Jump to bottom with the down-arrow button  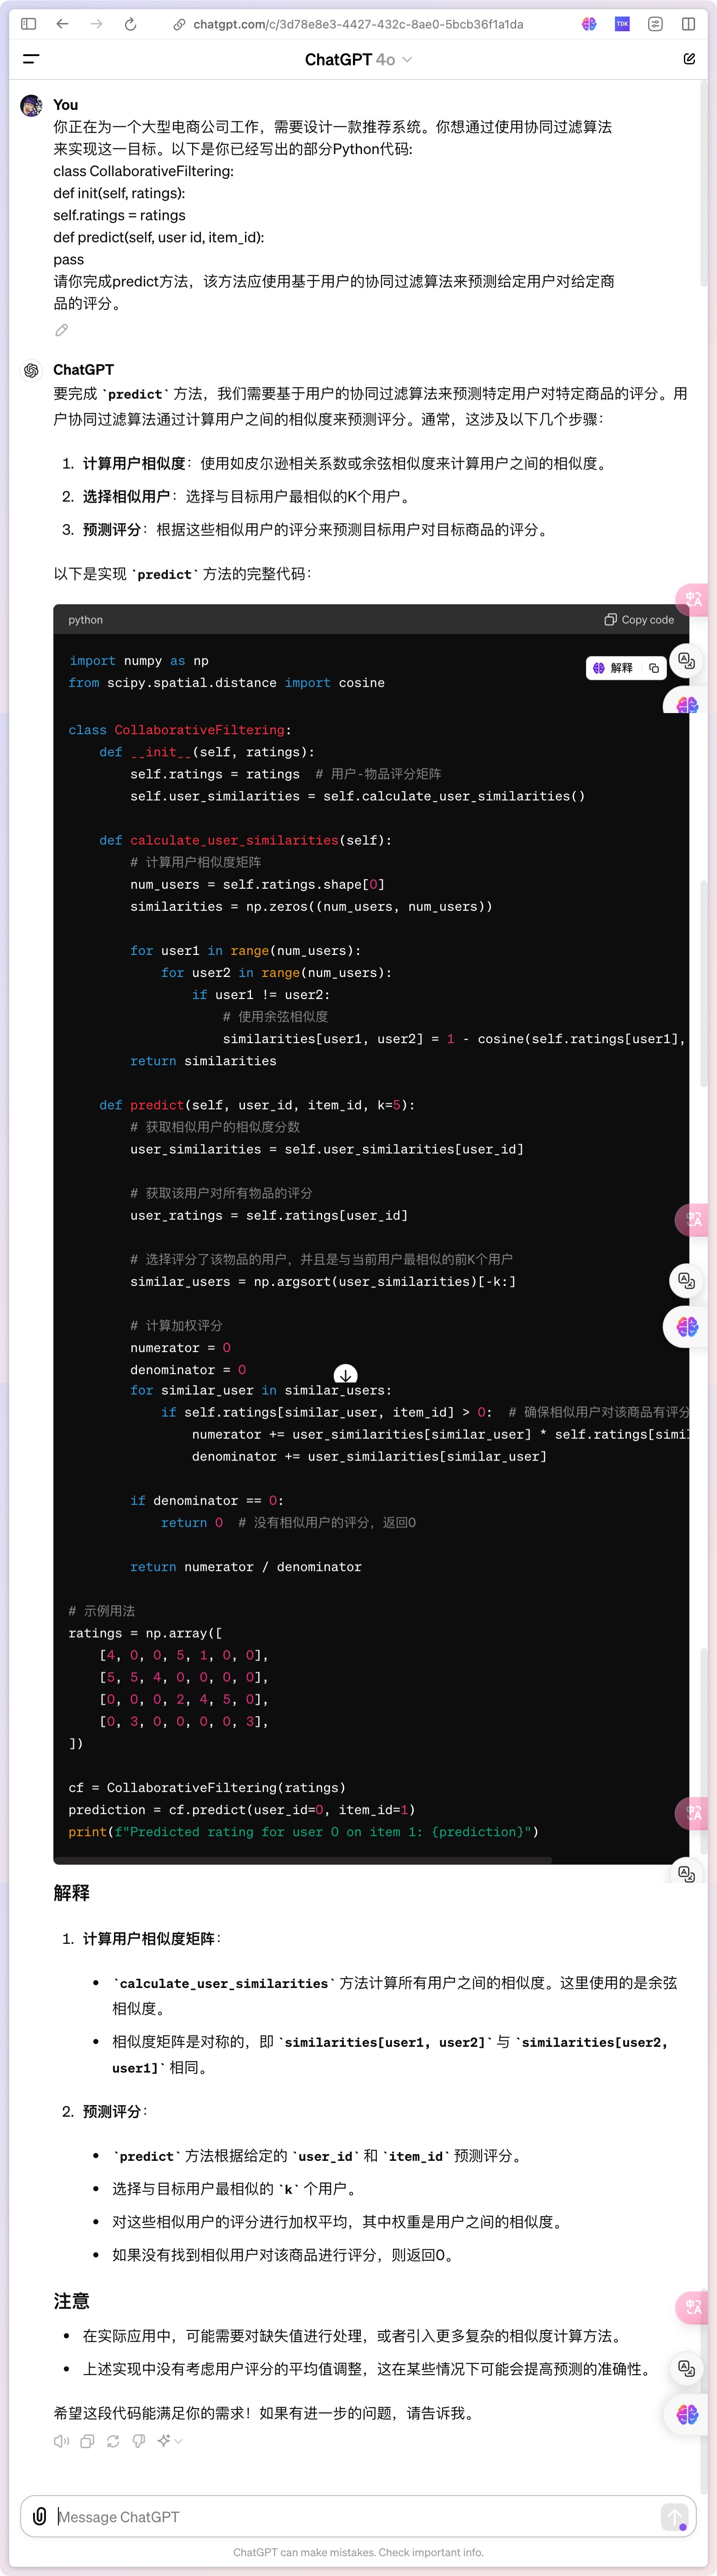coord(345,1375)
